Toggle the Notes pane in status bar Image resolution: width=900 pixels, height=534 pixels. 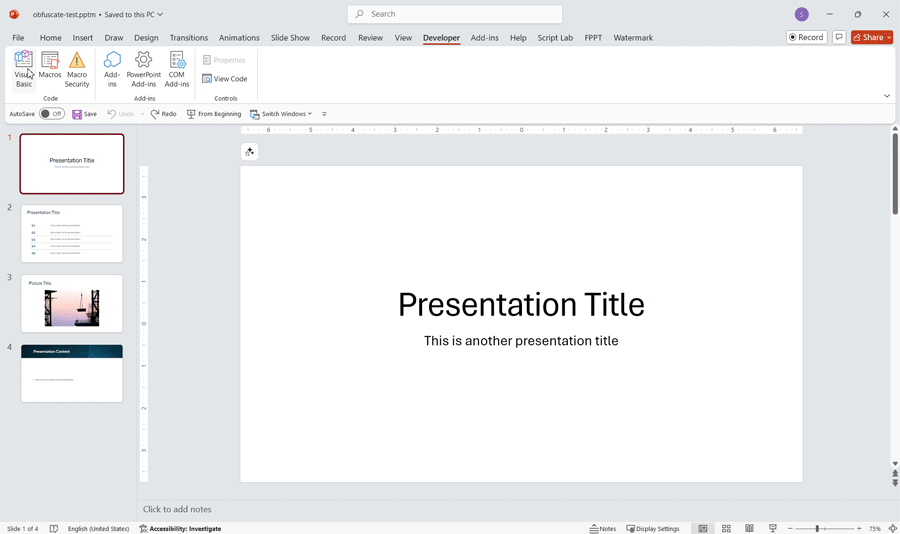click(602, 528)
